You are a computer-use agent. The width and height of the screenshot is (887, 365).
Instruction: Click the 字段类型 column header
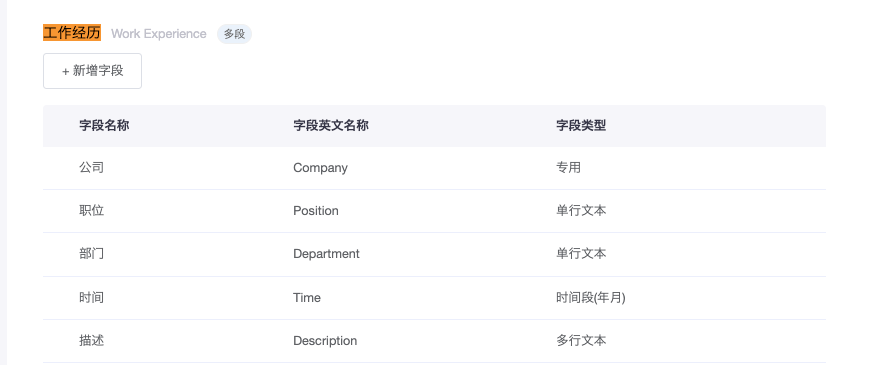[x=581, y=126]
